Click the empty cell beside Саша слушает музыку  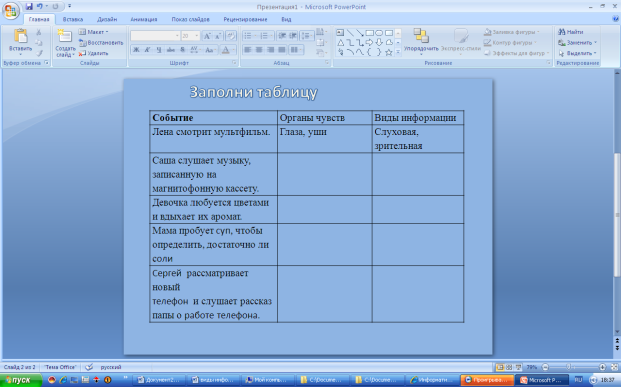[325, 174]
